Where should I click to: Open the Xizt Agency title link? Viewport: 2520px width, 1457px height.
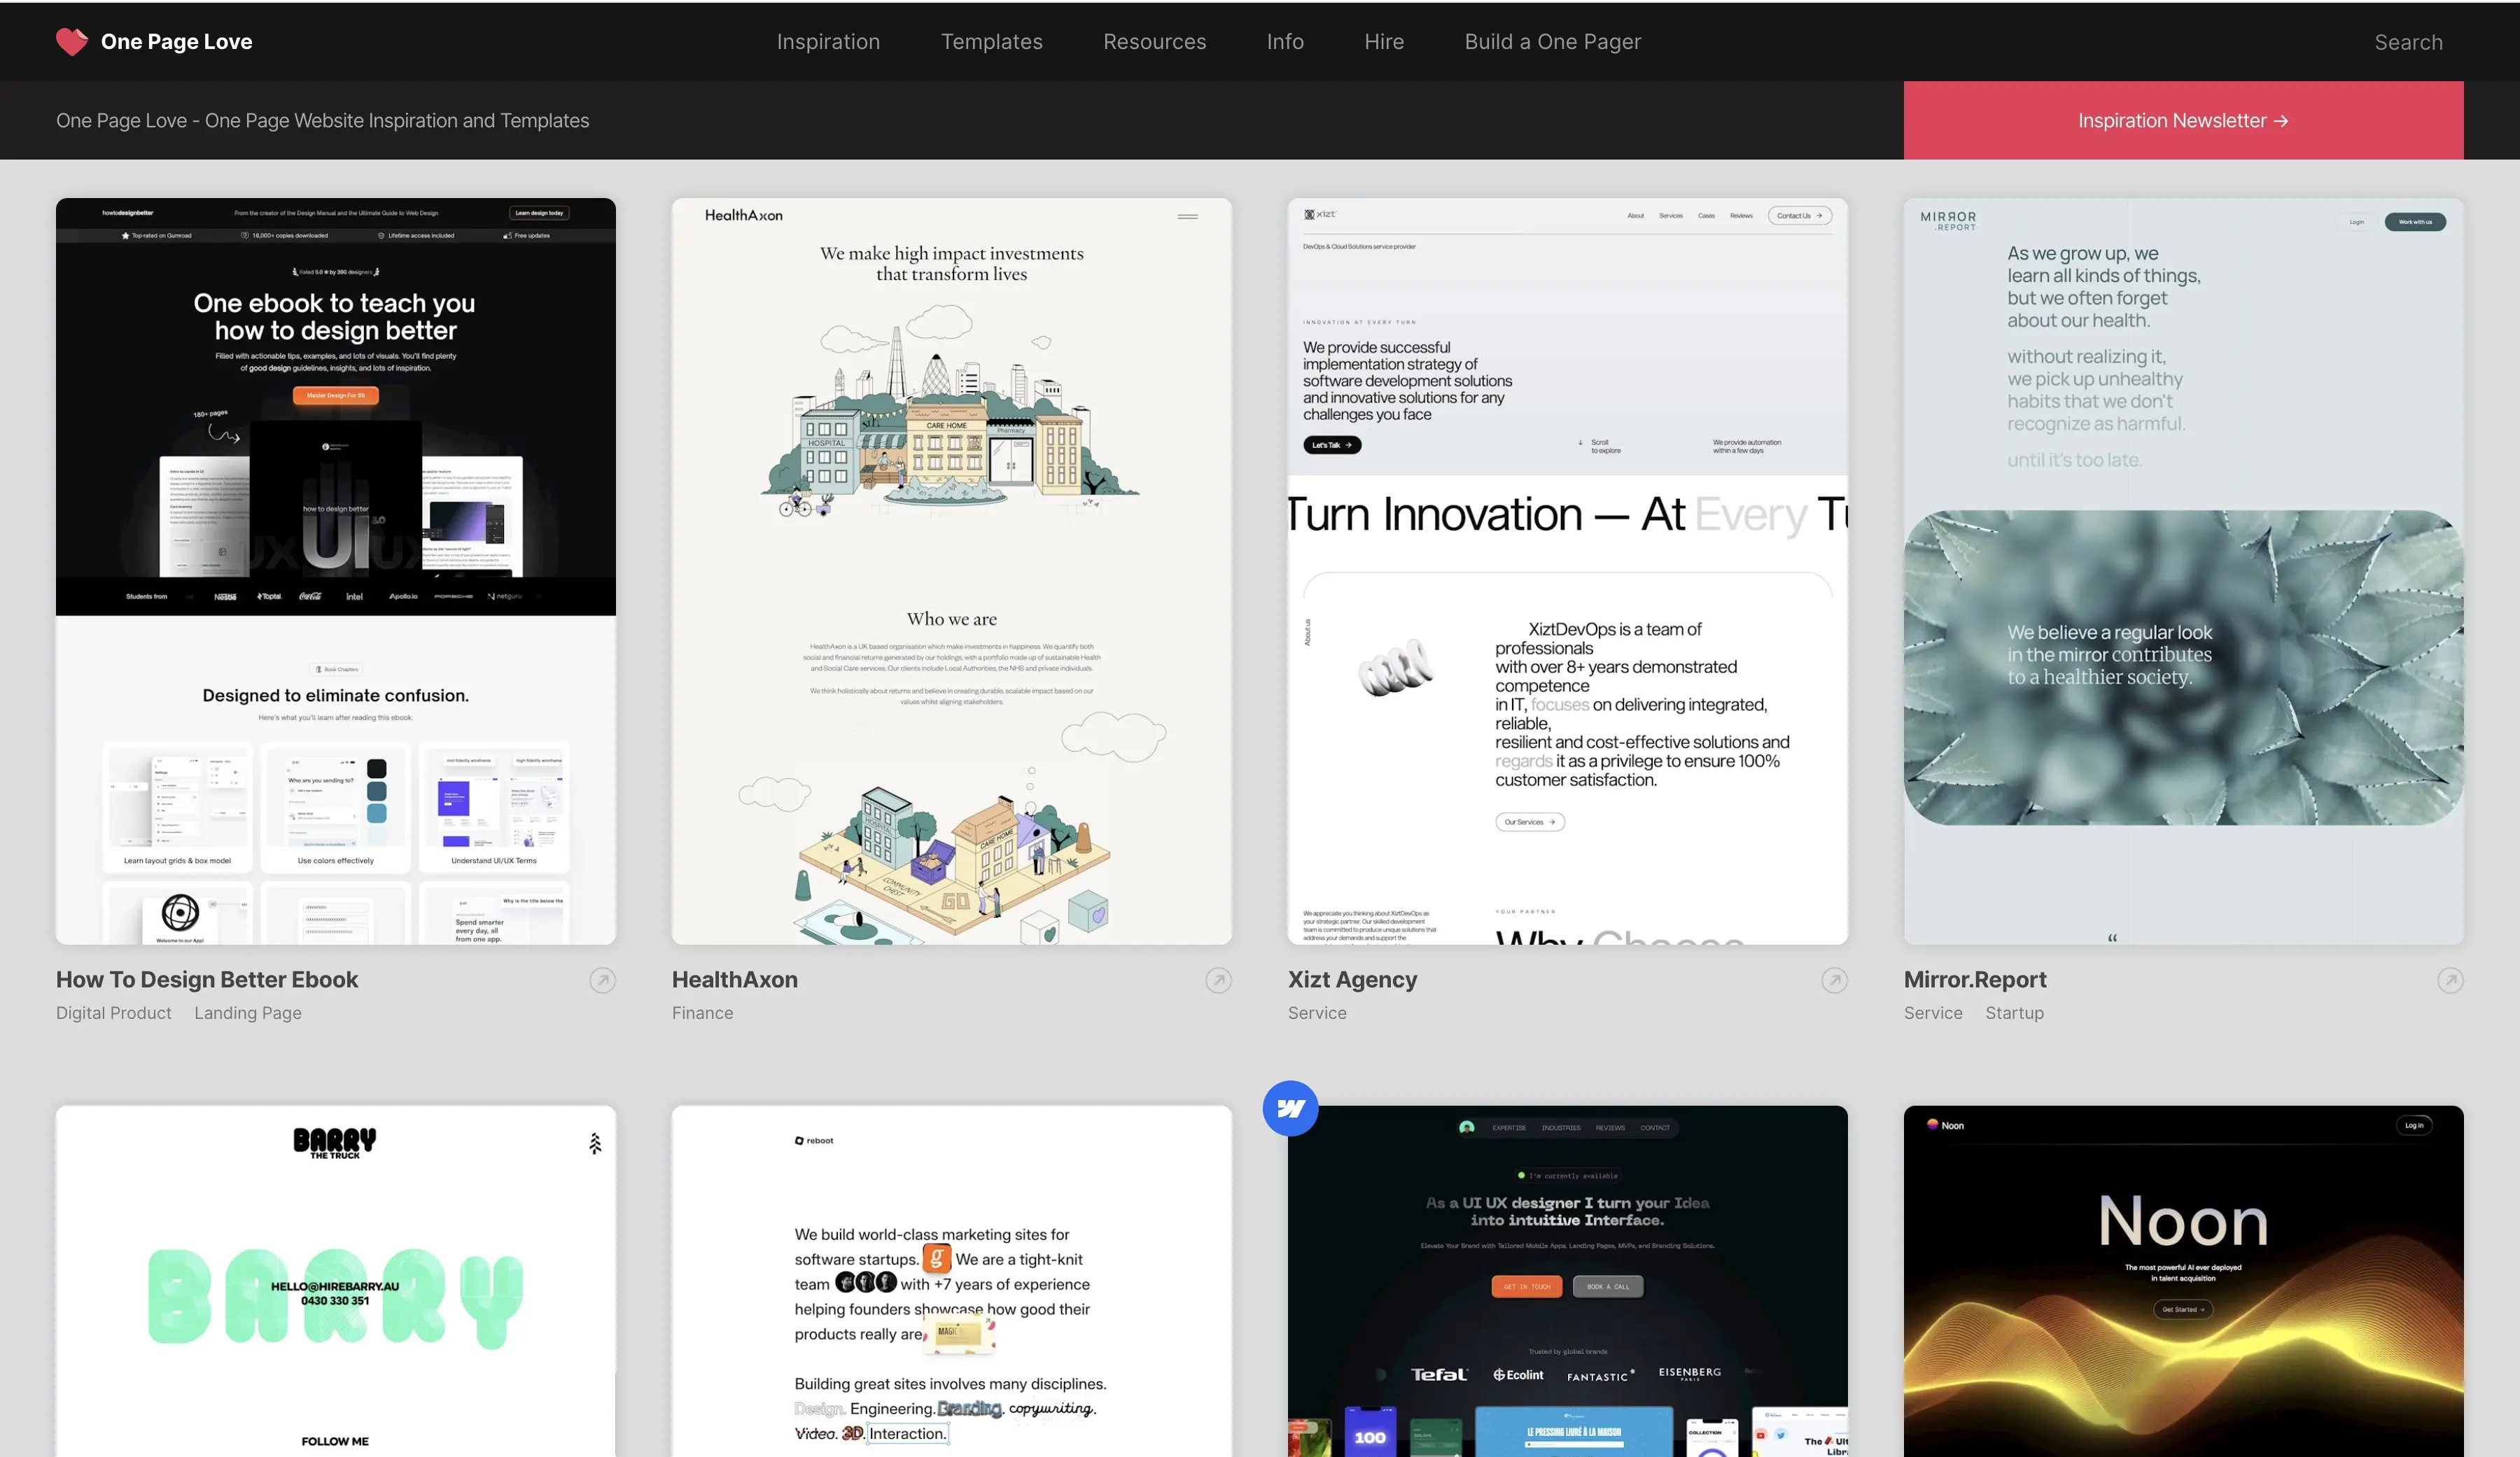pyautogui.click(x=1352, y=980)
